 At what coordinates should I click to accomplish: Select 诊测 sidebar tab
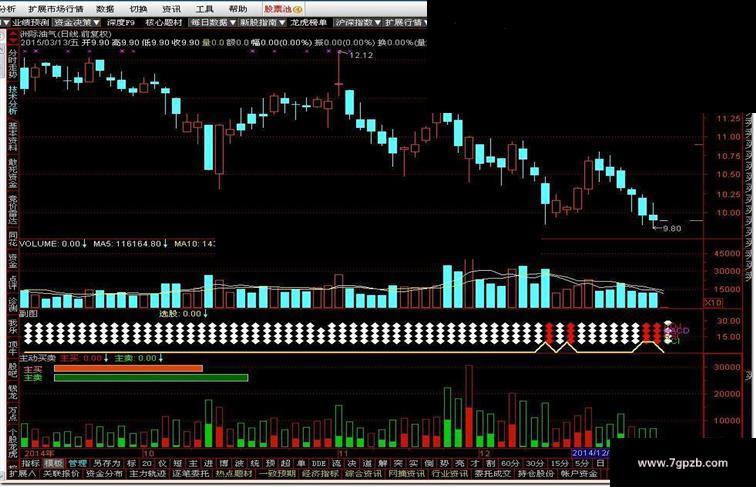tap(13, 305)
